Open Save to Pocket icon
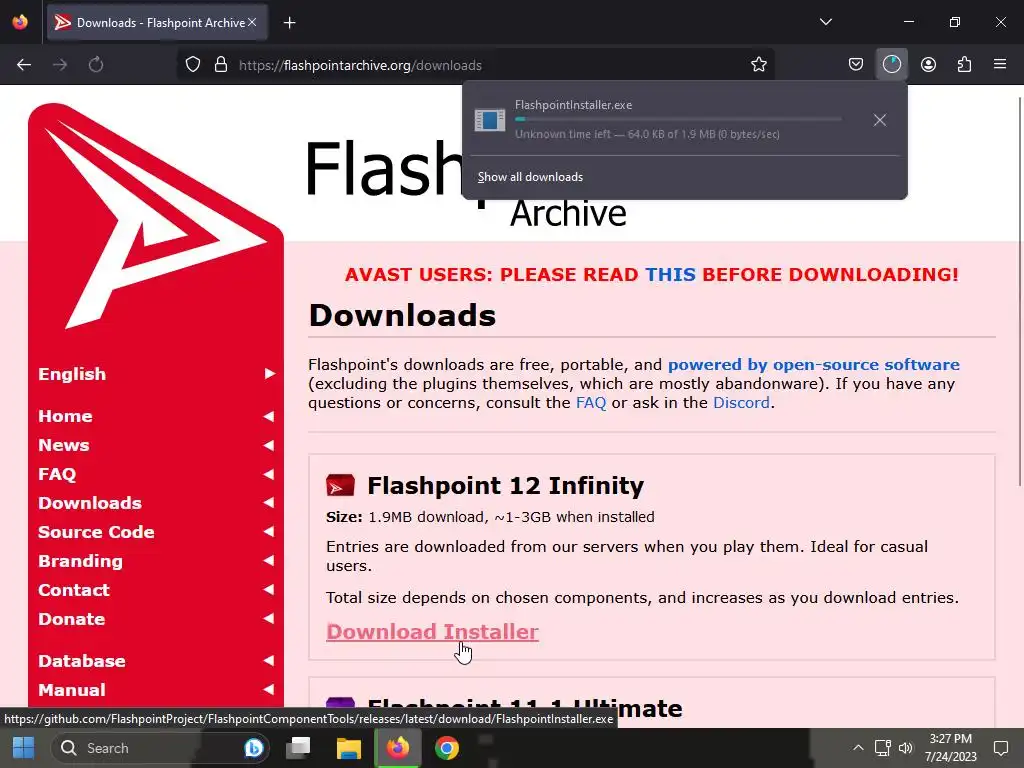The image size is (1024, 768). [x=856, y=65]
